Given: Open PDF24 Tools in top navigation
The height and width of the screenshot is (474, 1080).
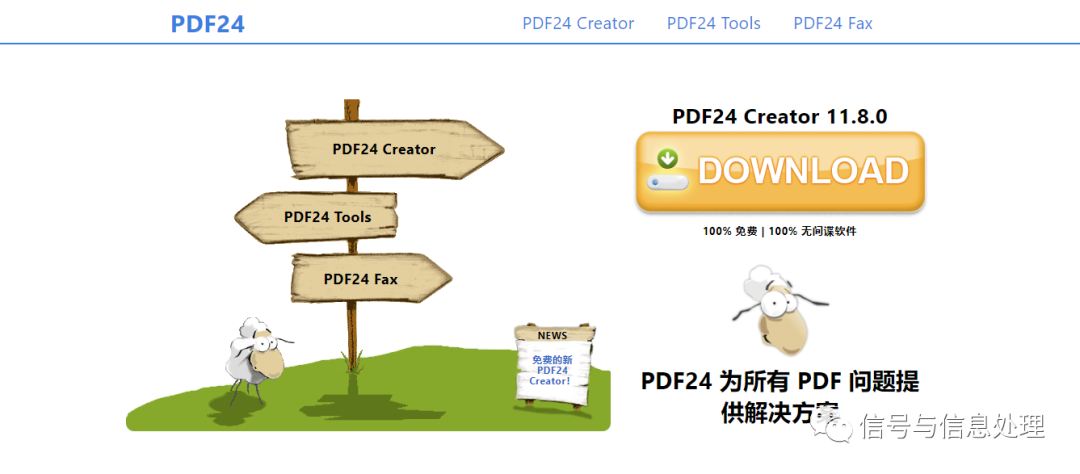Looking at the screenshot, I should [x=714, y=23].
